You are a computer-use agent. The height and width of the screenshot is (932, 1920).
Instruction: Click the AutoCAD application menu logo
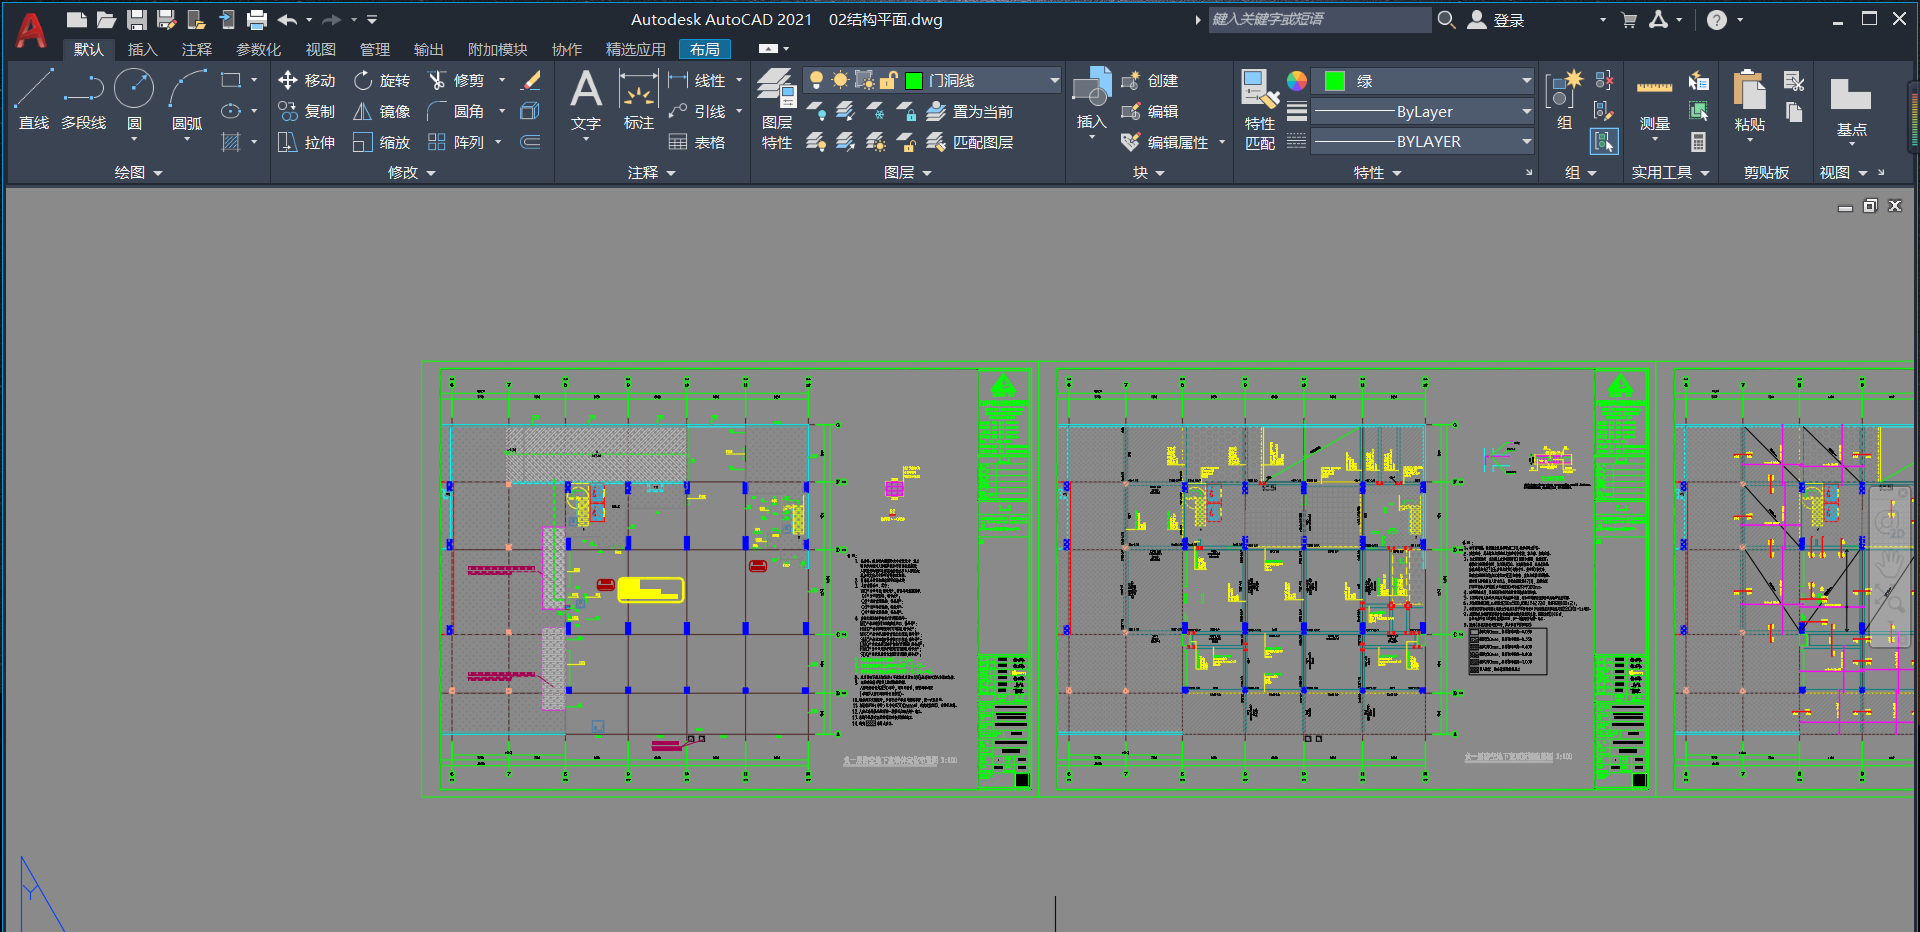click(31, 31)
